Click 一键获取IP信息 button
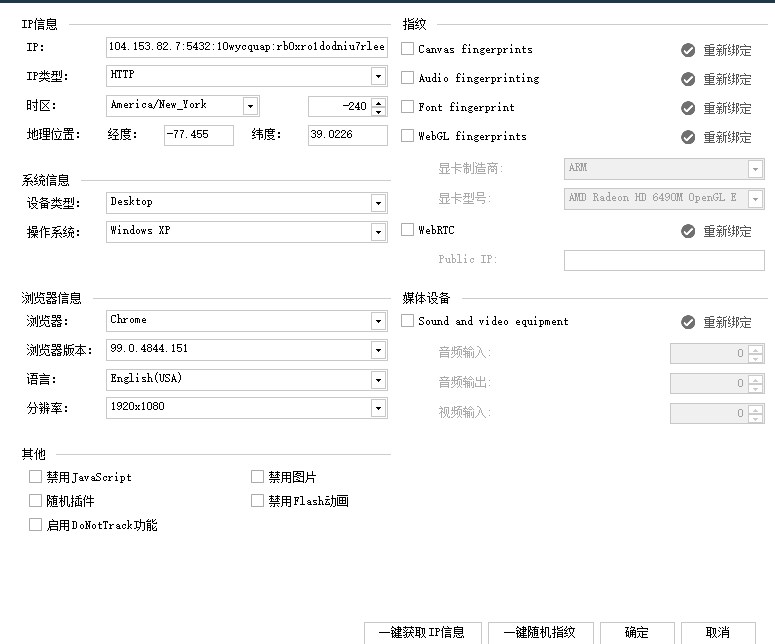 (423, 633)
